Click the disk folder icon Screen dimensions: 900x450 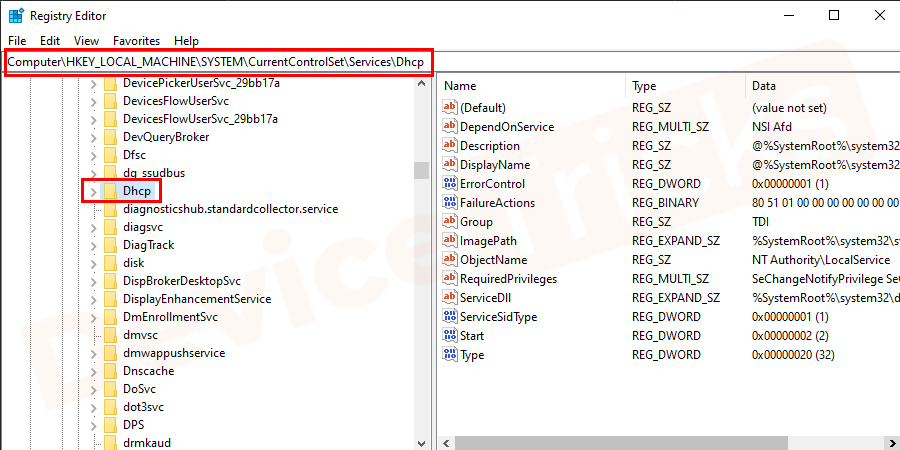click(x=110, y=263)
